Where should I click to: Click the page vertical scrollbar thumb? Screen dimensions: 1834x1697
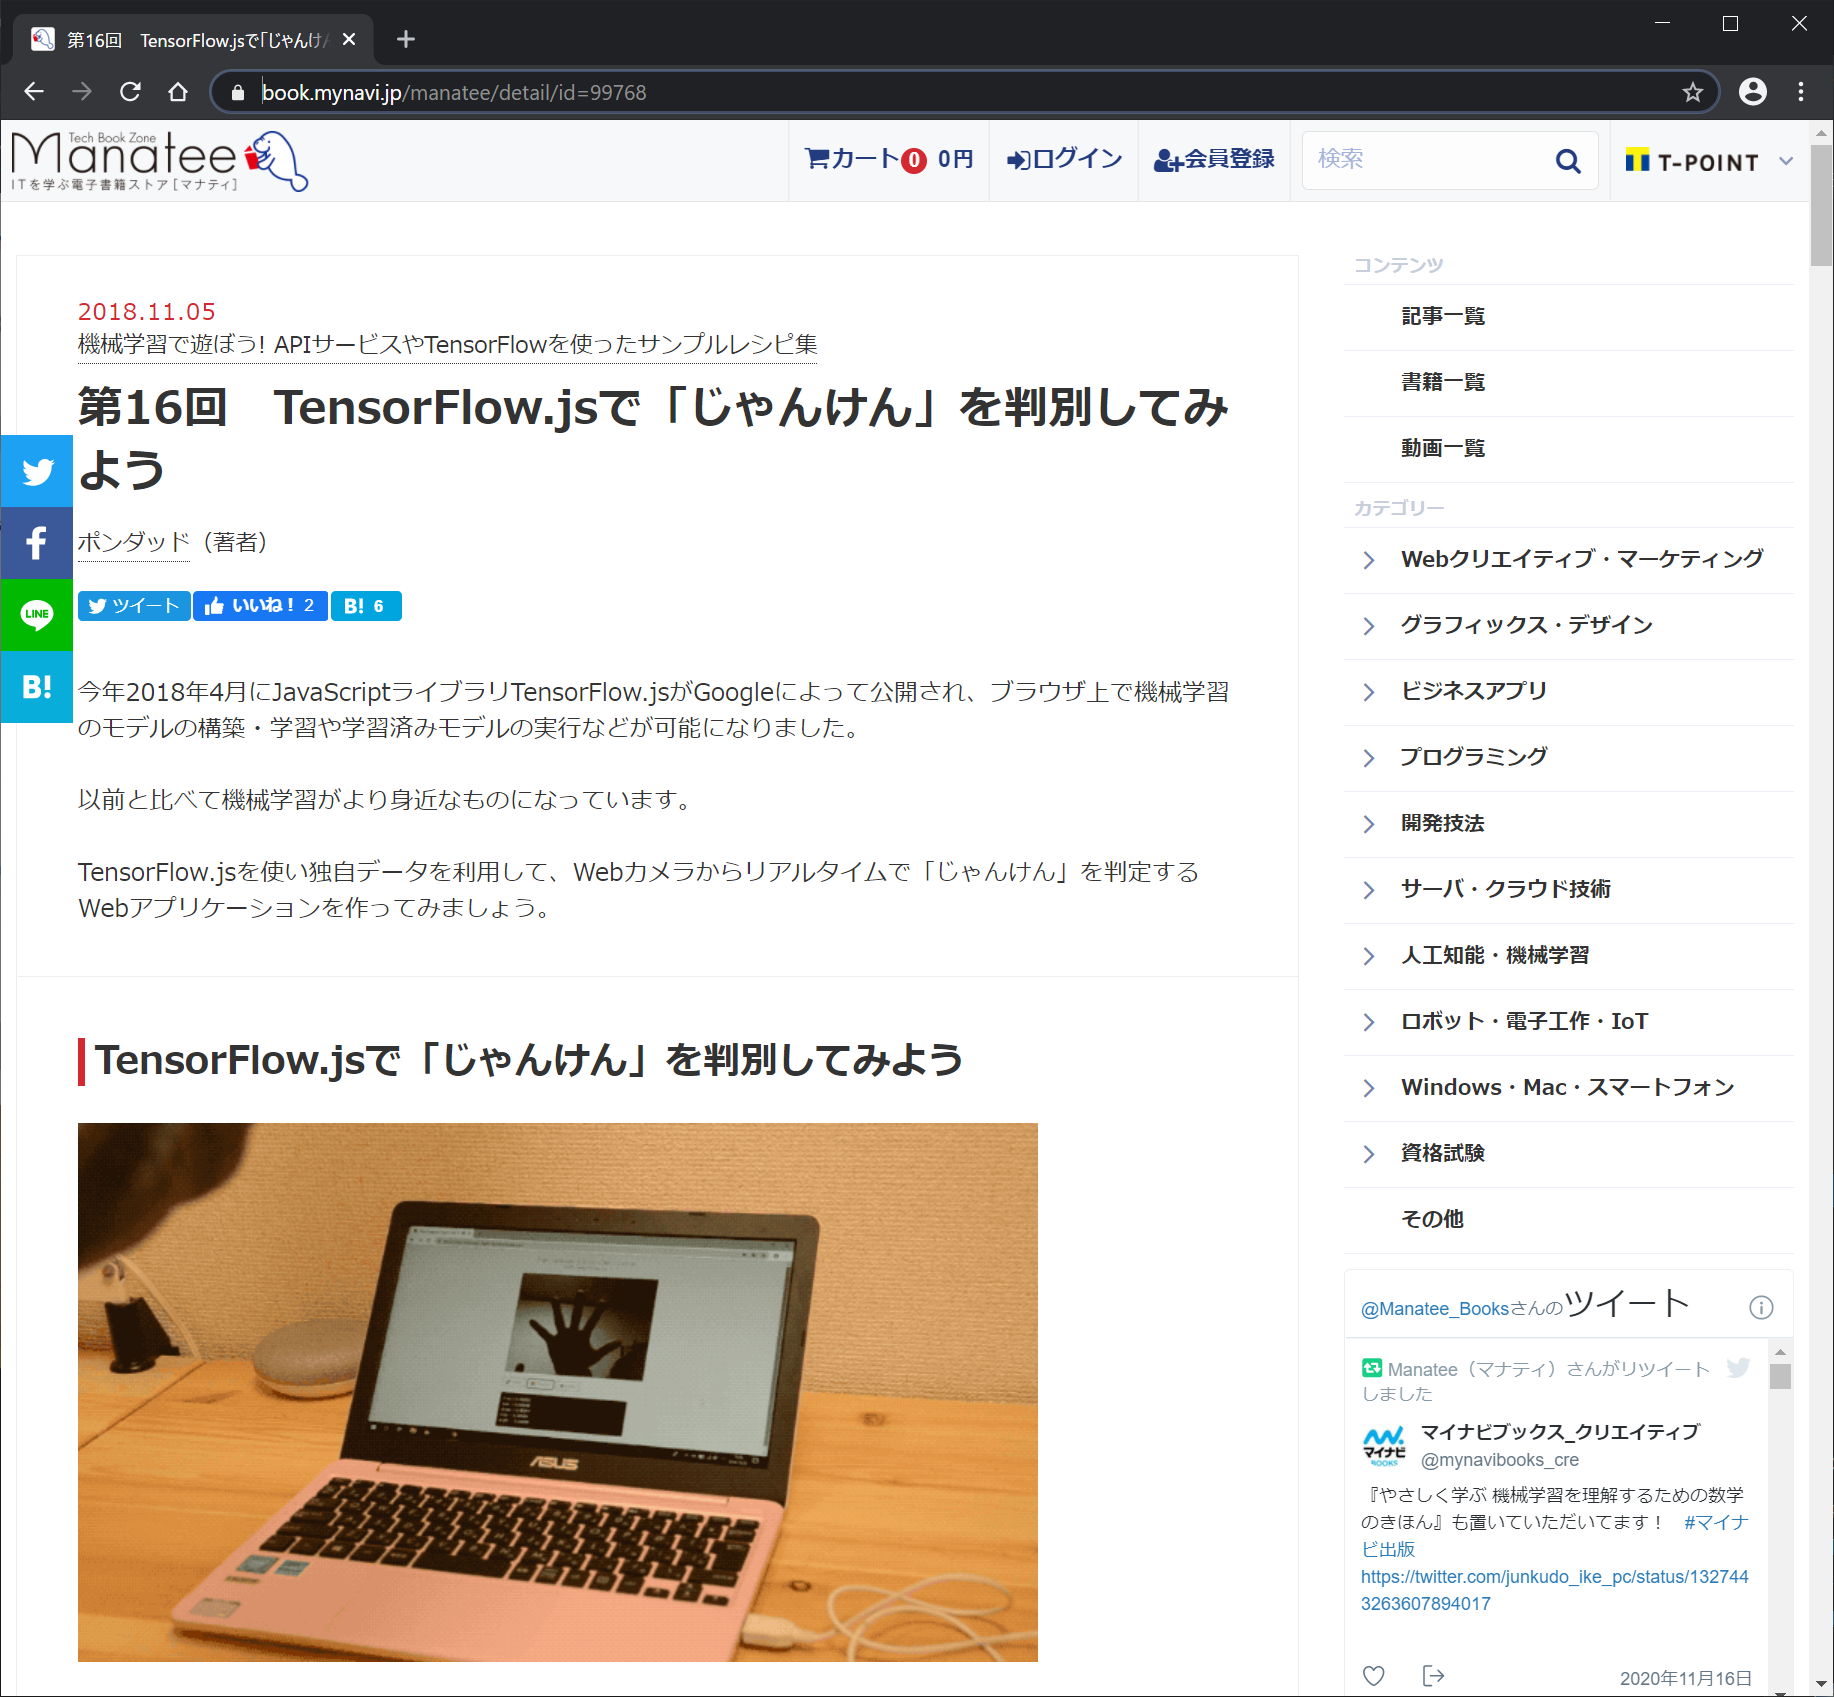point(1821,205)
